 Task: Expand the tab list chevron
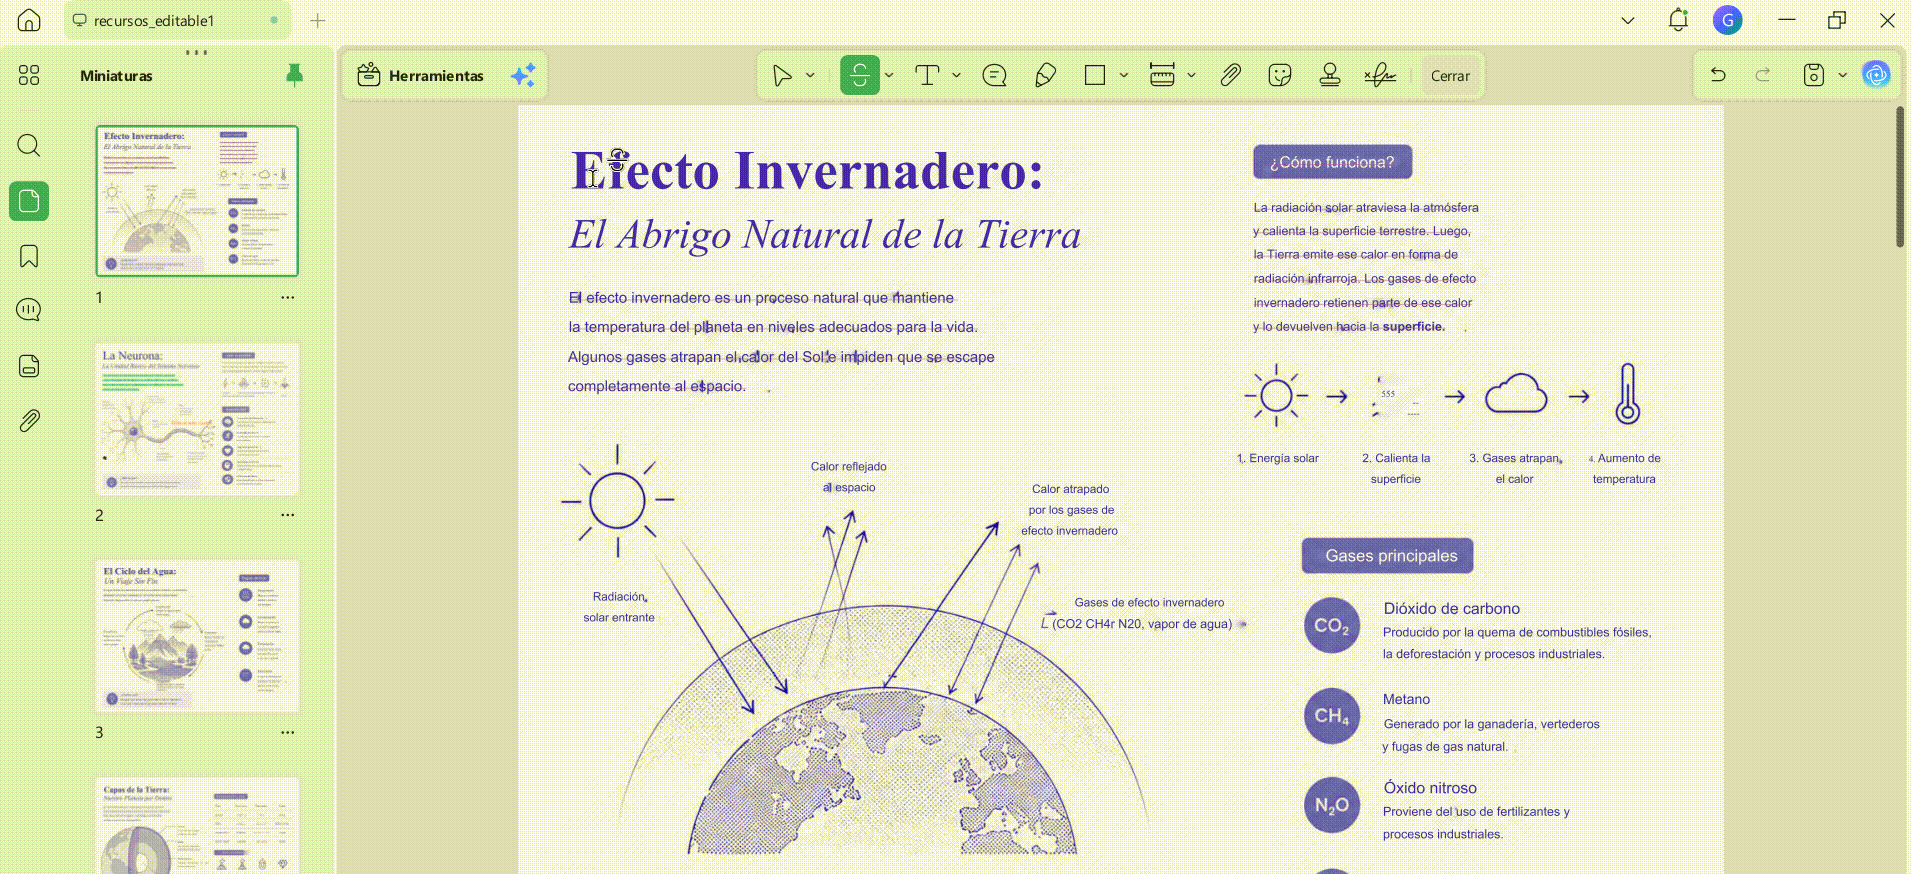point(1628,20)
